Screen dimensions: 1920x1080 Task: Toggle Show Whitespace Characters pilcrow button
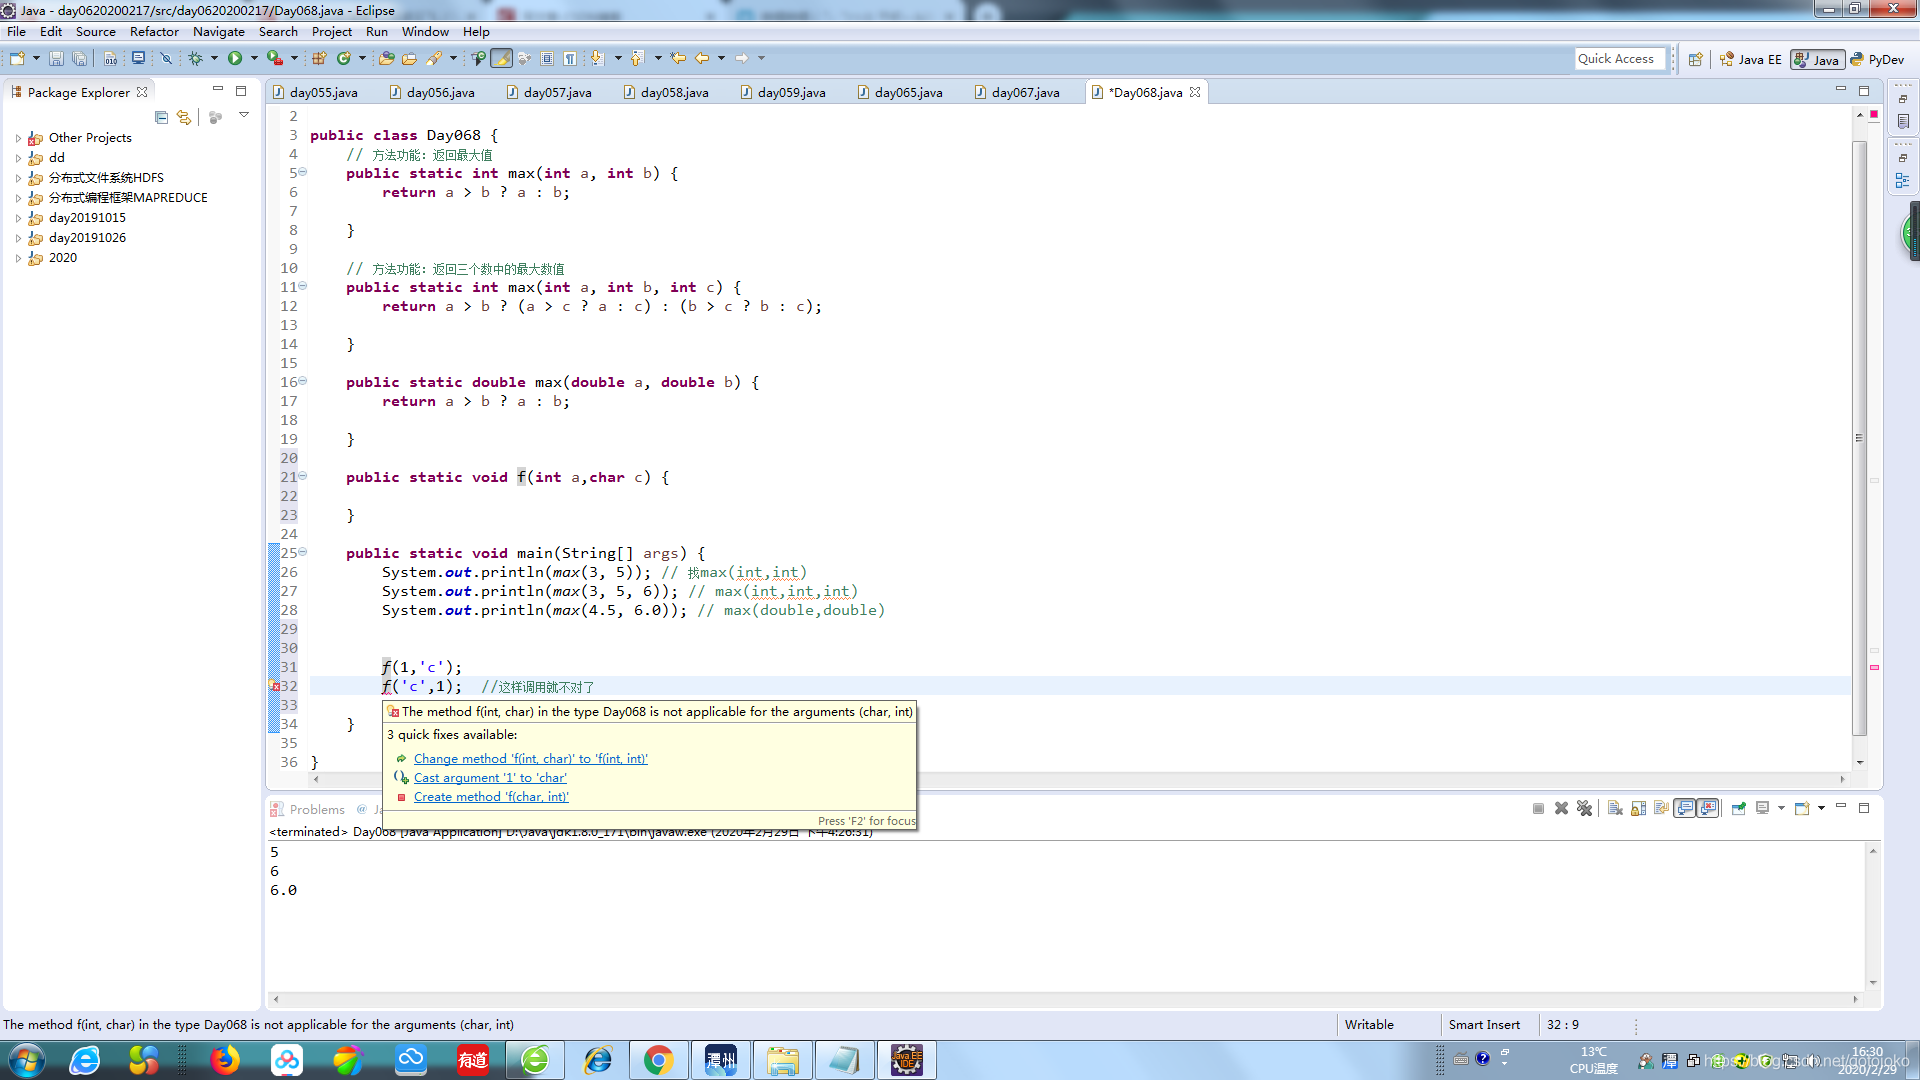(x=570, y=59)
